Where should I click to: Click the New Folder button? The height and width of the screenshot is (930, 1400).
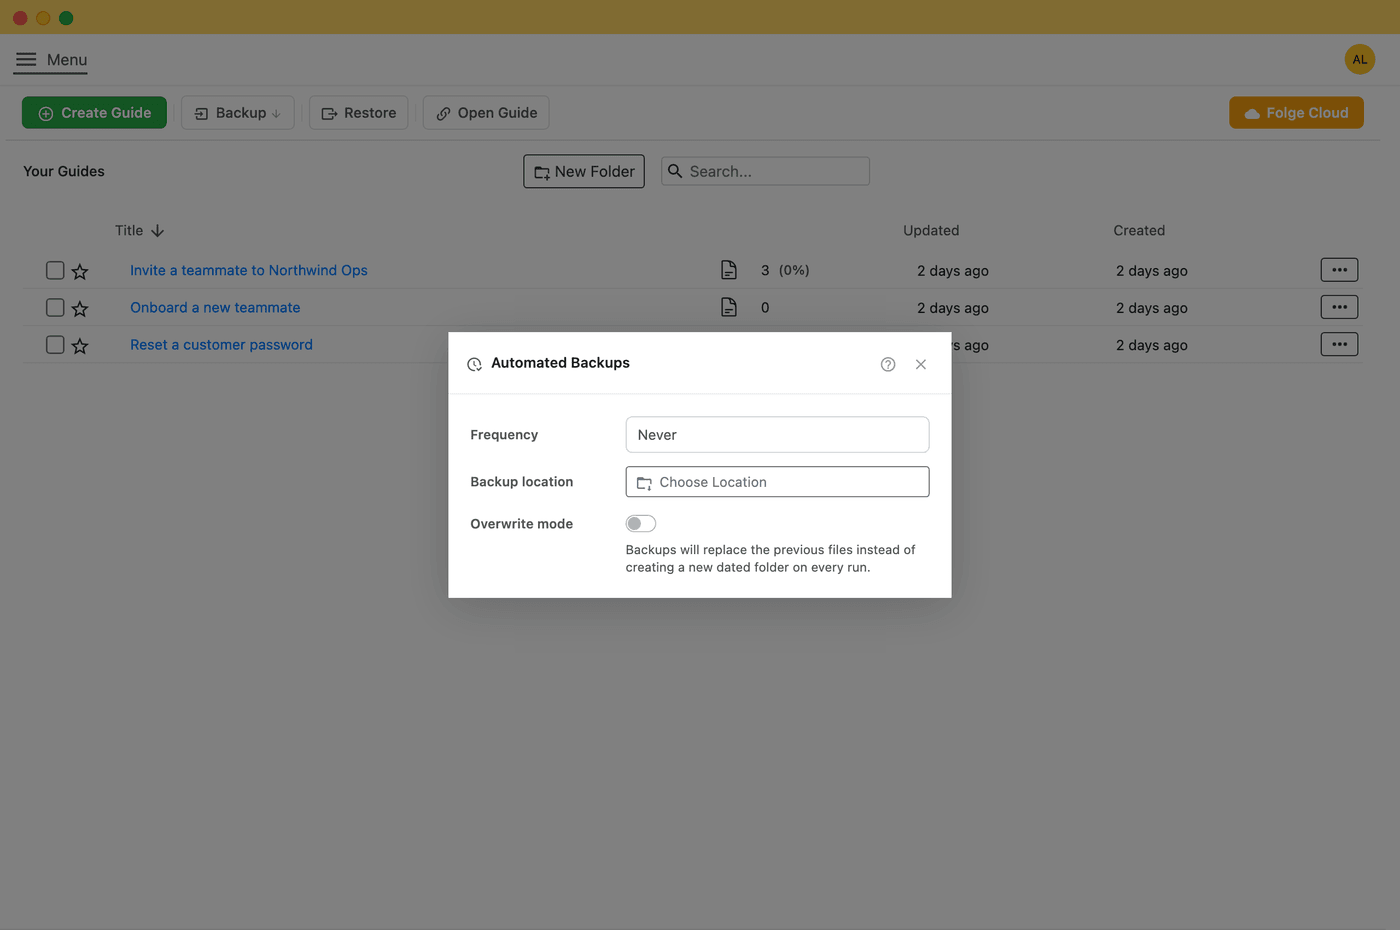coord(584,171)
